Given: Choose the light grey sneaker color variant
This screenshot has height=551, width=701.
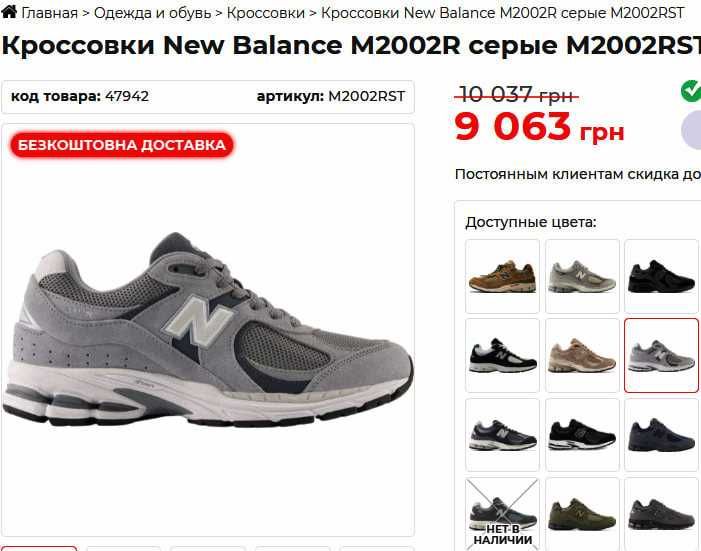Looking at the screenshot, I should pos(582,276).
